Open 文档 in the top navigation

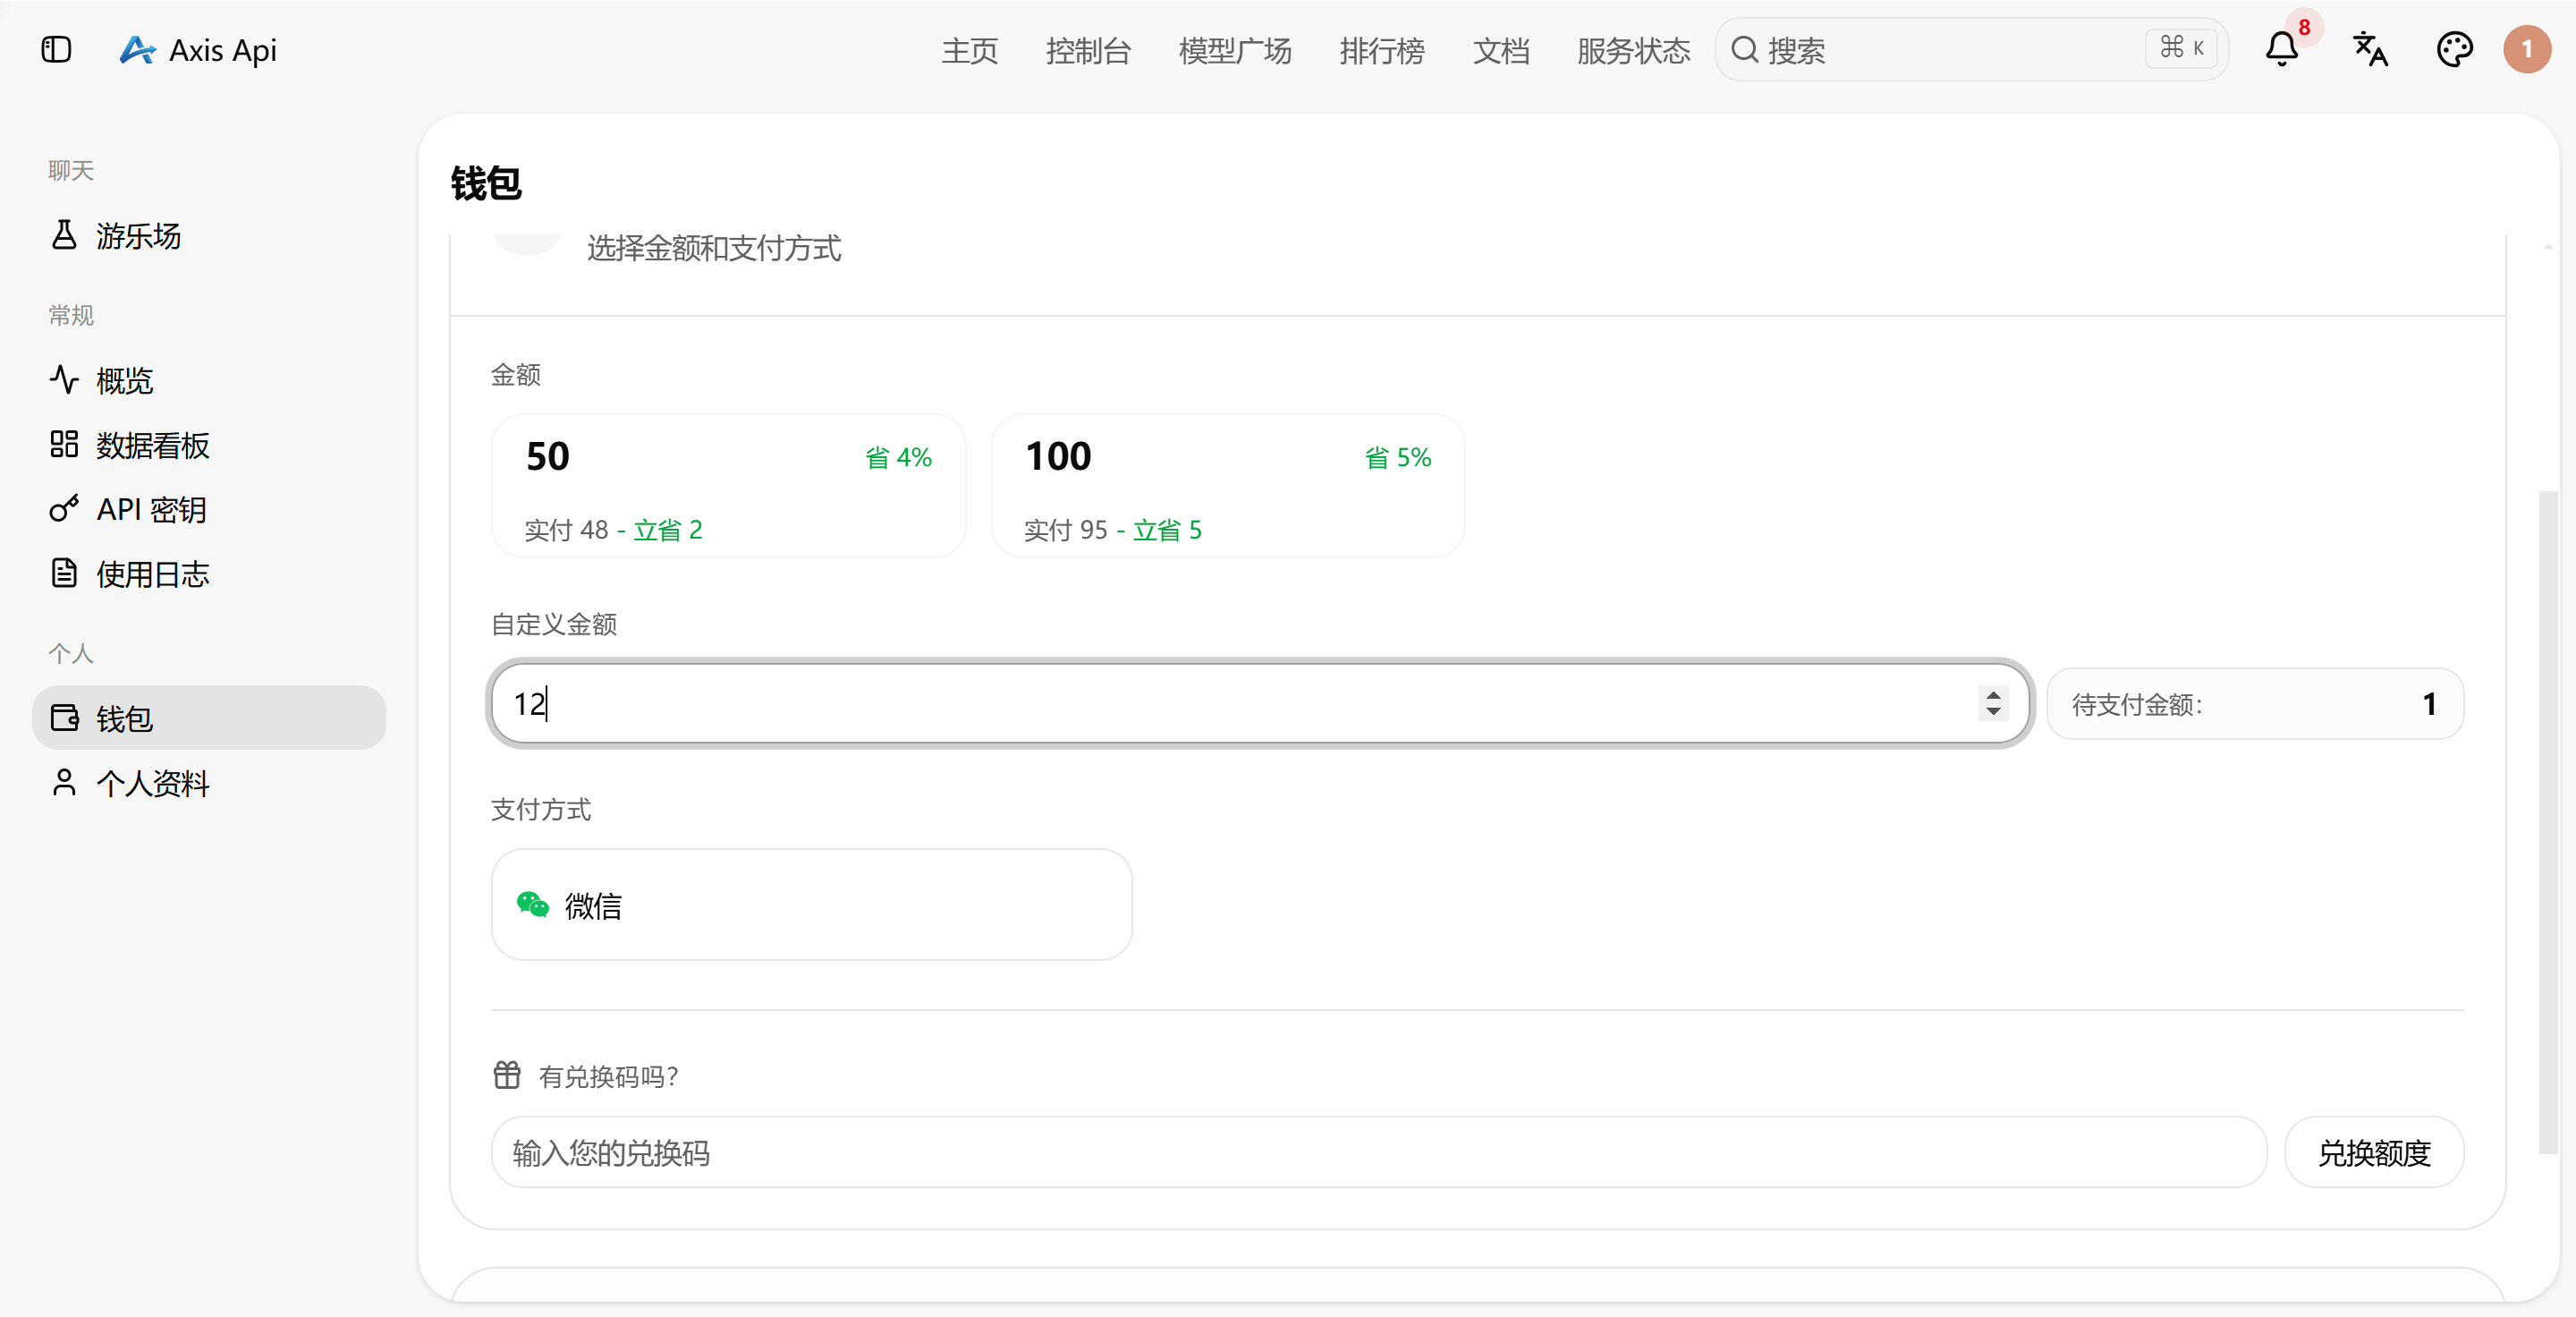(1501, 50)
